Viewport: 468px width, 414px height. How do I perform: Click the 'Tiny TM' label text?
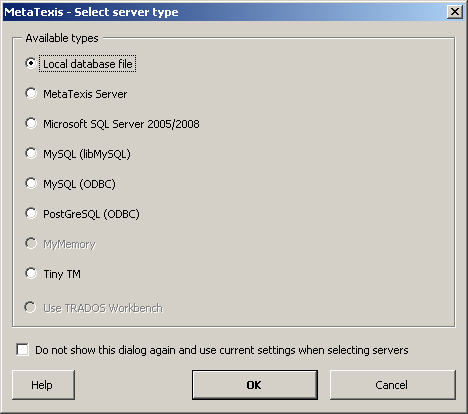pos(62,274)
